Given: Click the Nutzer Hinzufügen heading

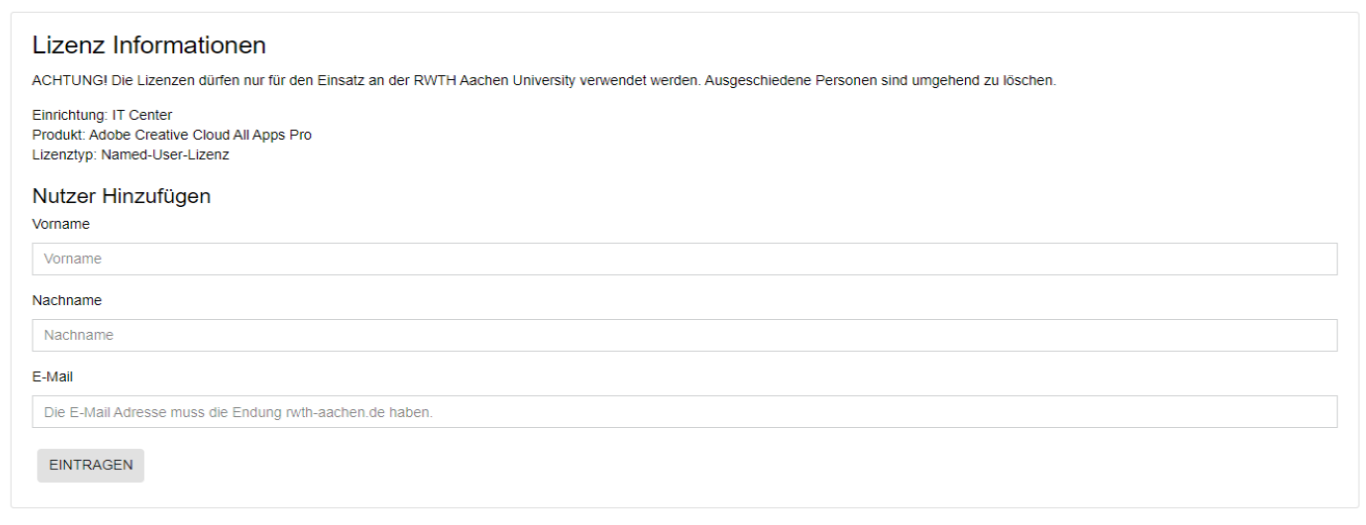Looking at the screenshot, I should (x=121, y=196).
